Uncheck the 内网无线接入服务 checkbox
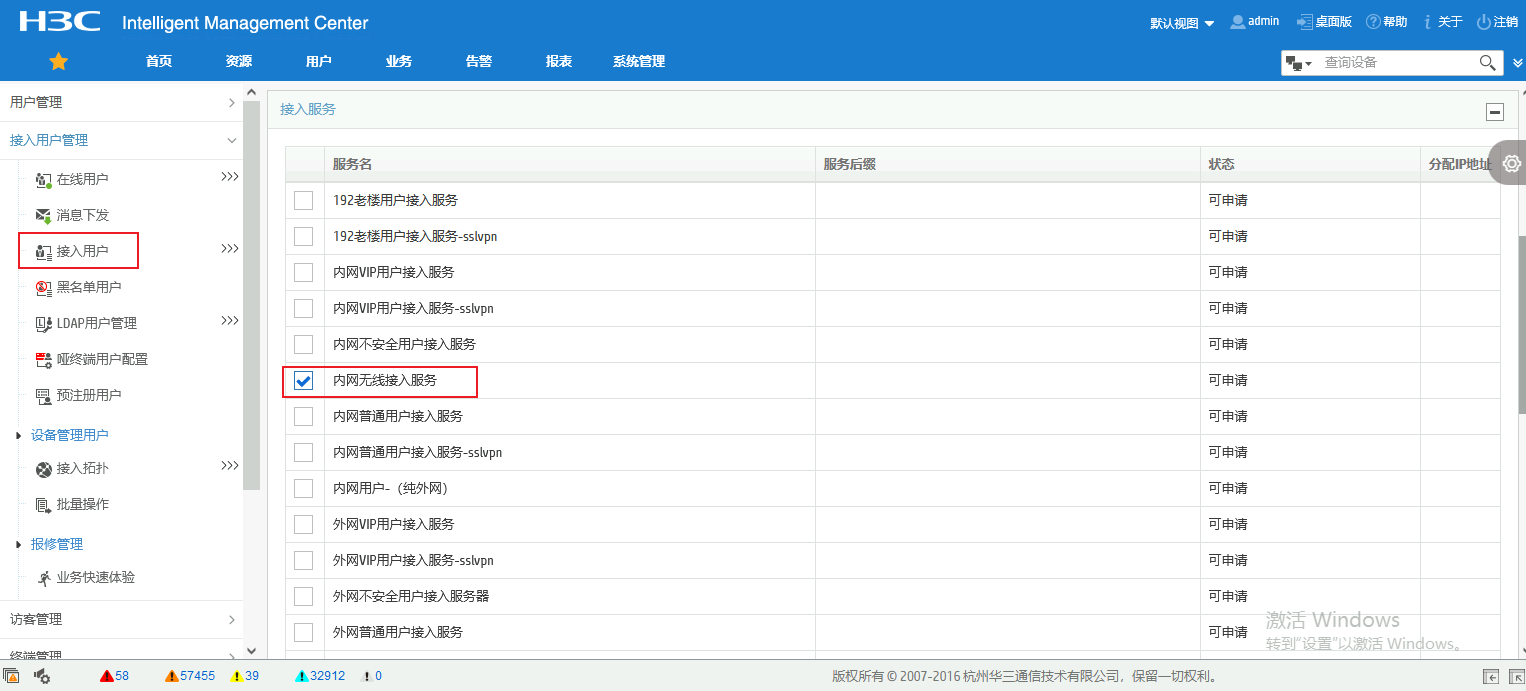This screenshot has height=691, width=1526. (303, 381)
